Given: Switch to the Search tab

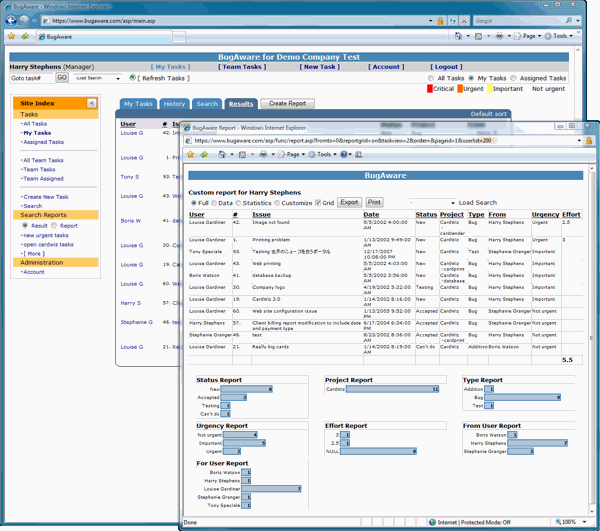Looking at the screenshot, I should coord(207,104).
